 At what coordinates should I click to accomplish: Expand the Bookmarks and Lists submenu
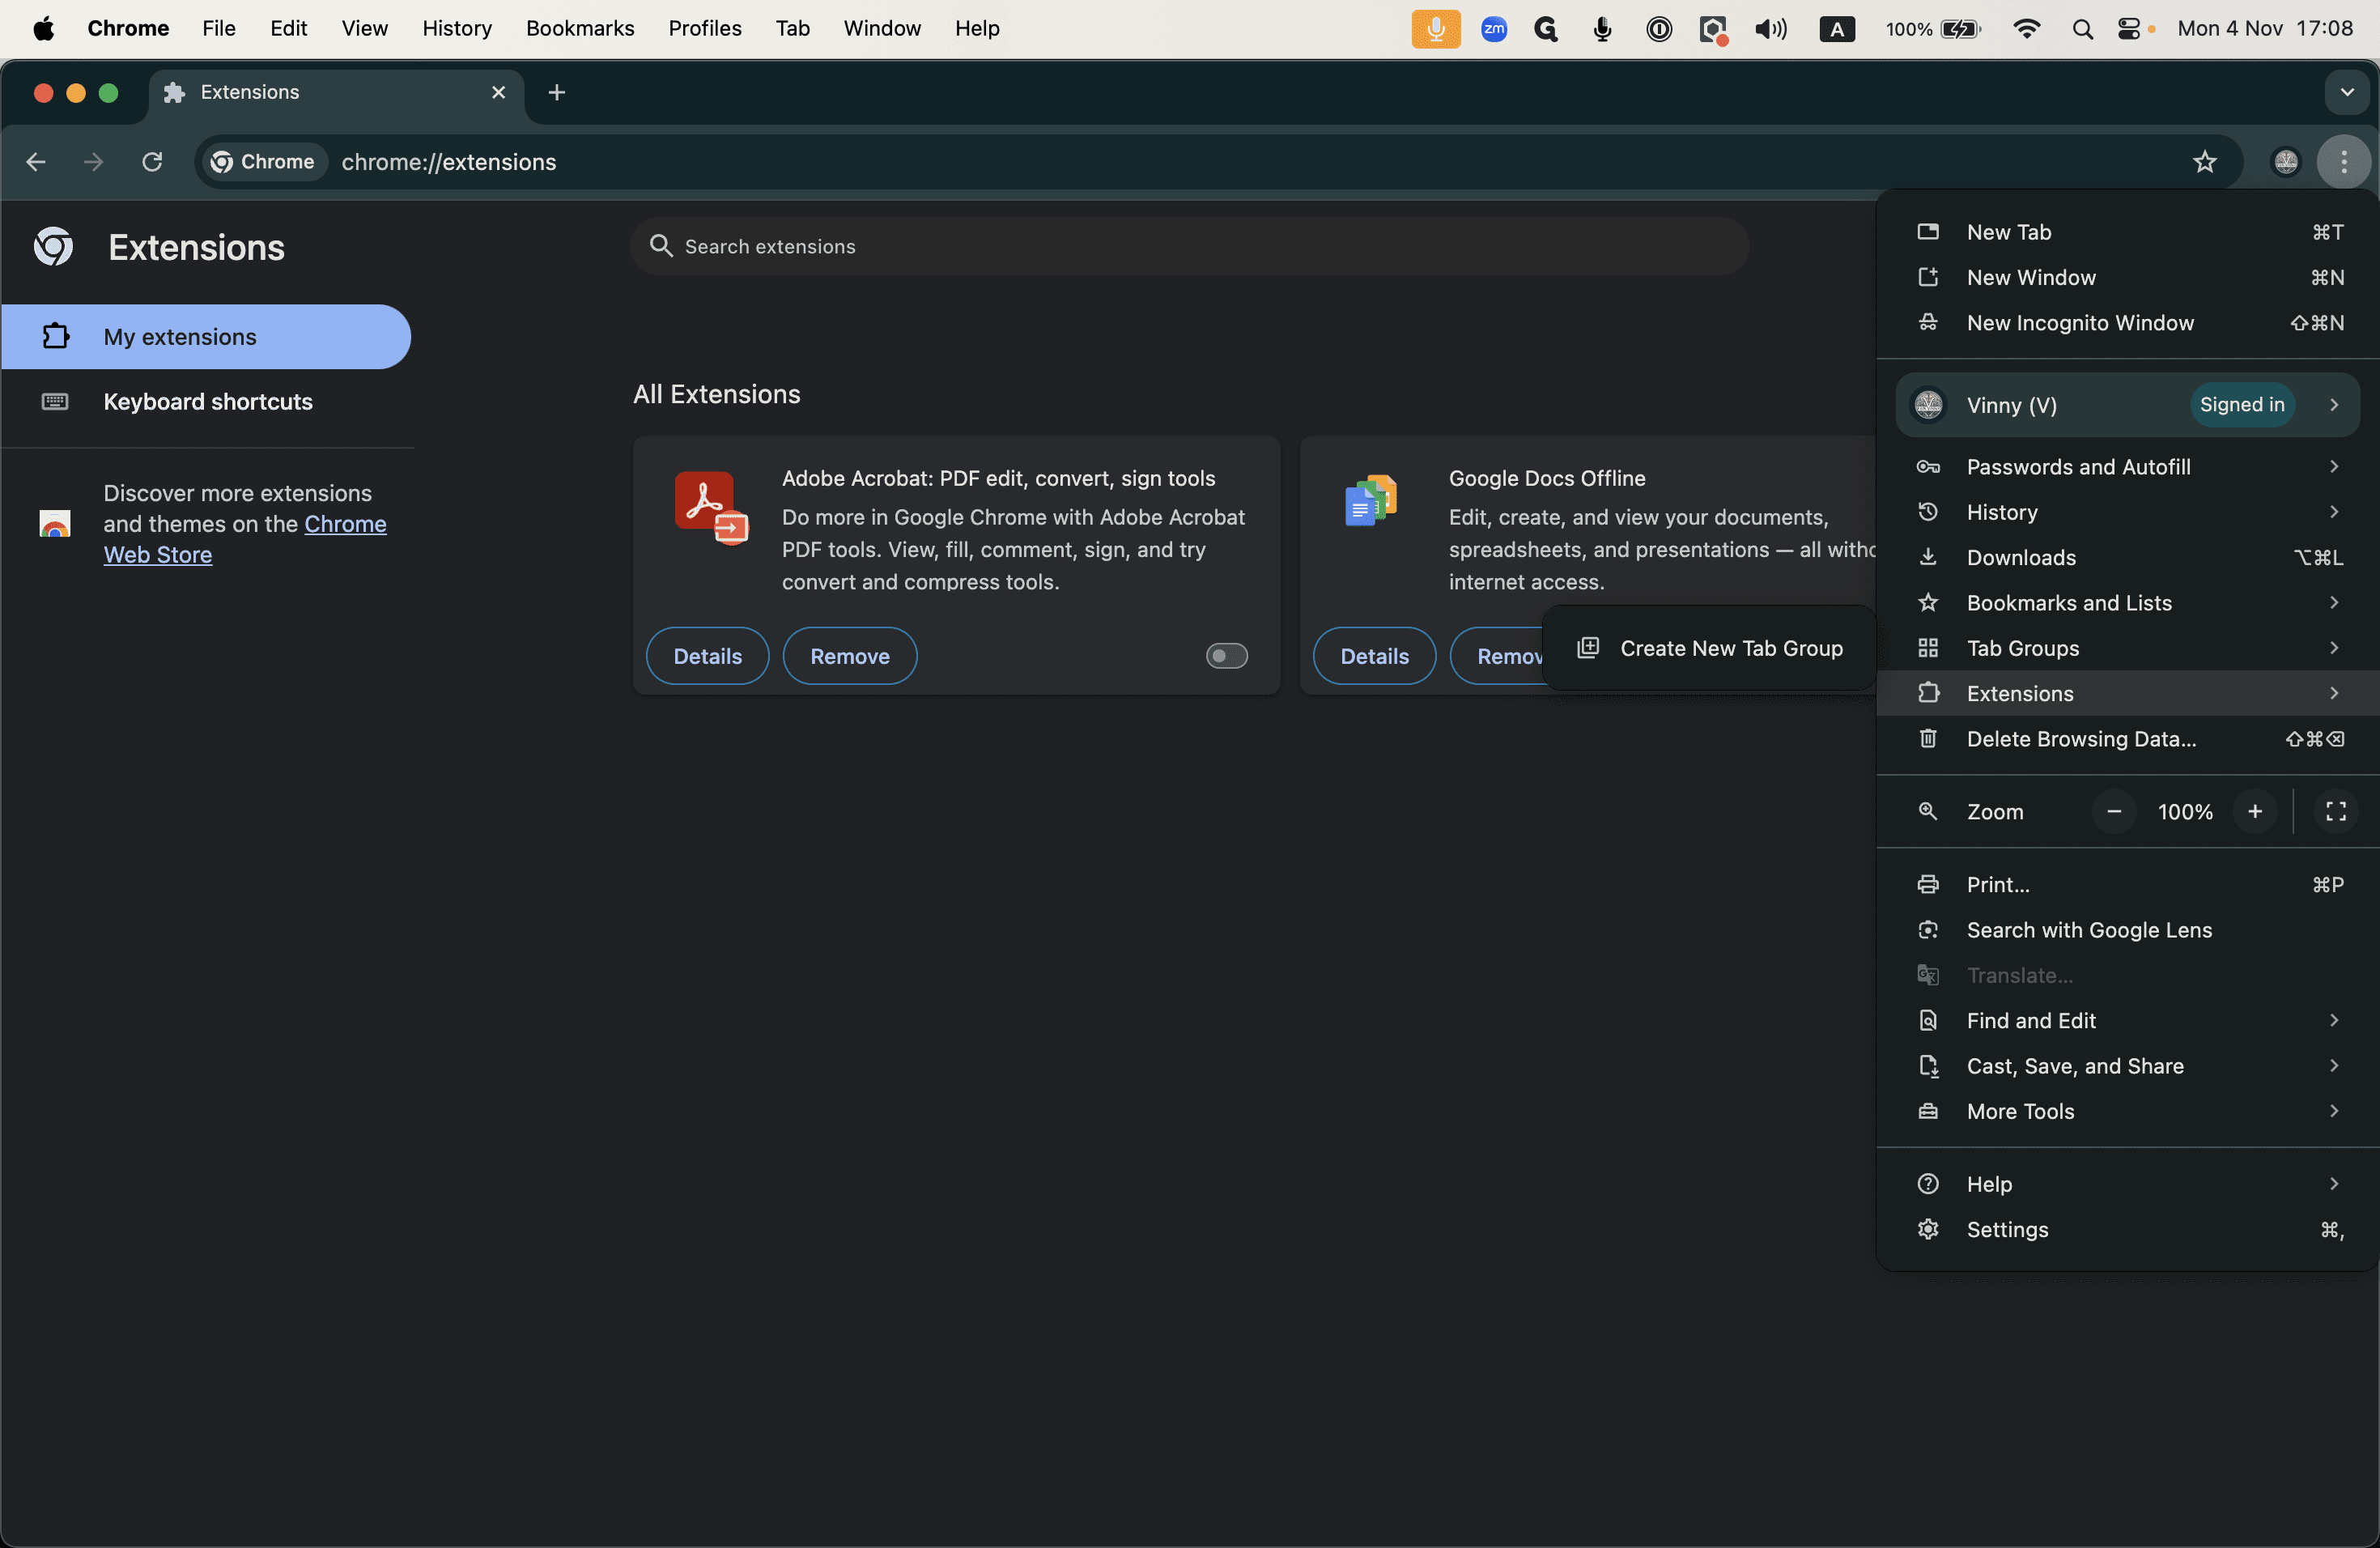[2128, 603]
